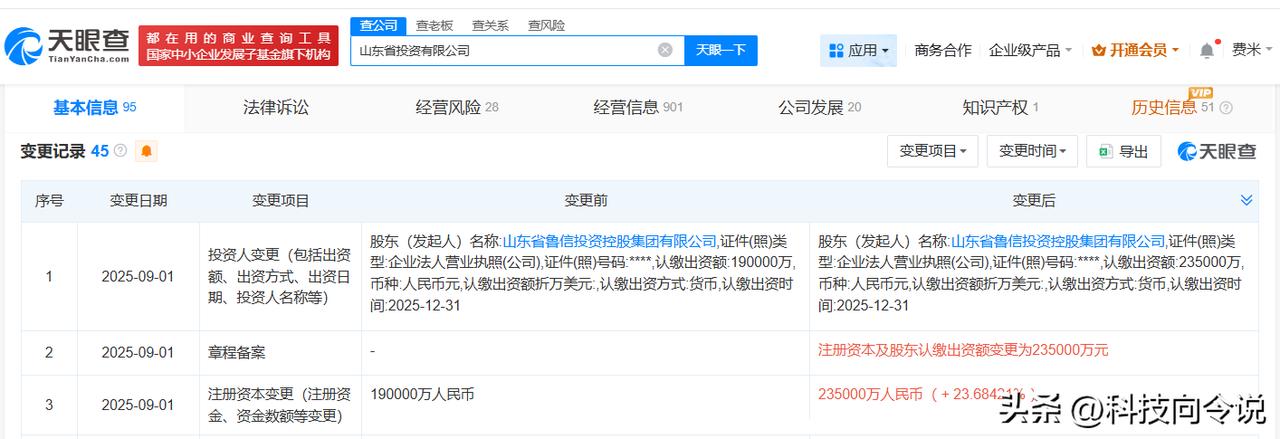Viewport: 1280px width, 439px height.
Task: Switch to the 查风险 search tab
Action: pos(546,25)
